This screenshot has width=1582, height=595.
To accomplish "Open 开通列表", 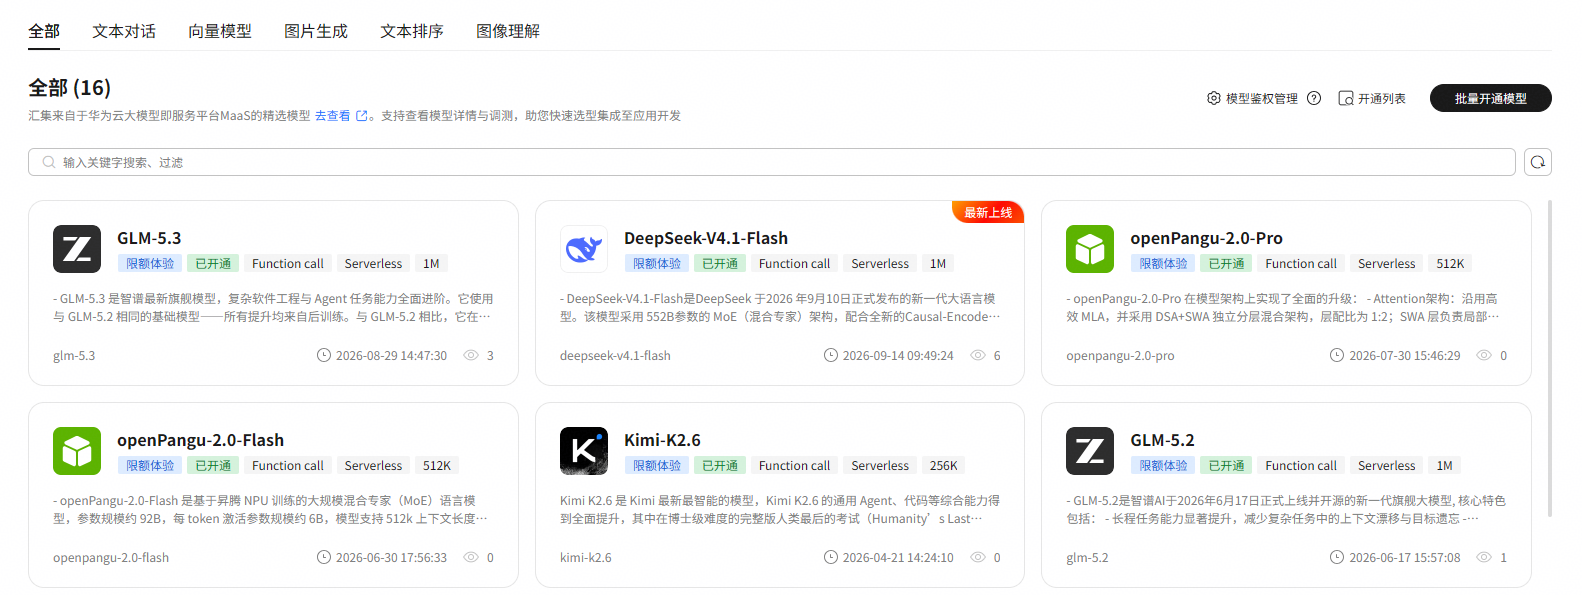I will [x=1382, y=98].
